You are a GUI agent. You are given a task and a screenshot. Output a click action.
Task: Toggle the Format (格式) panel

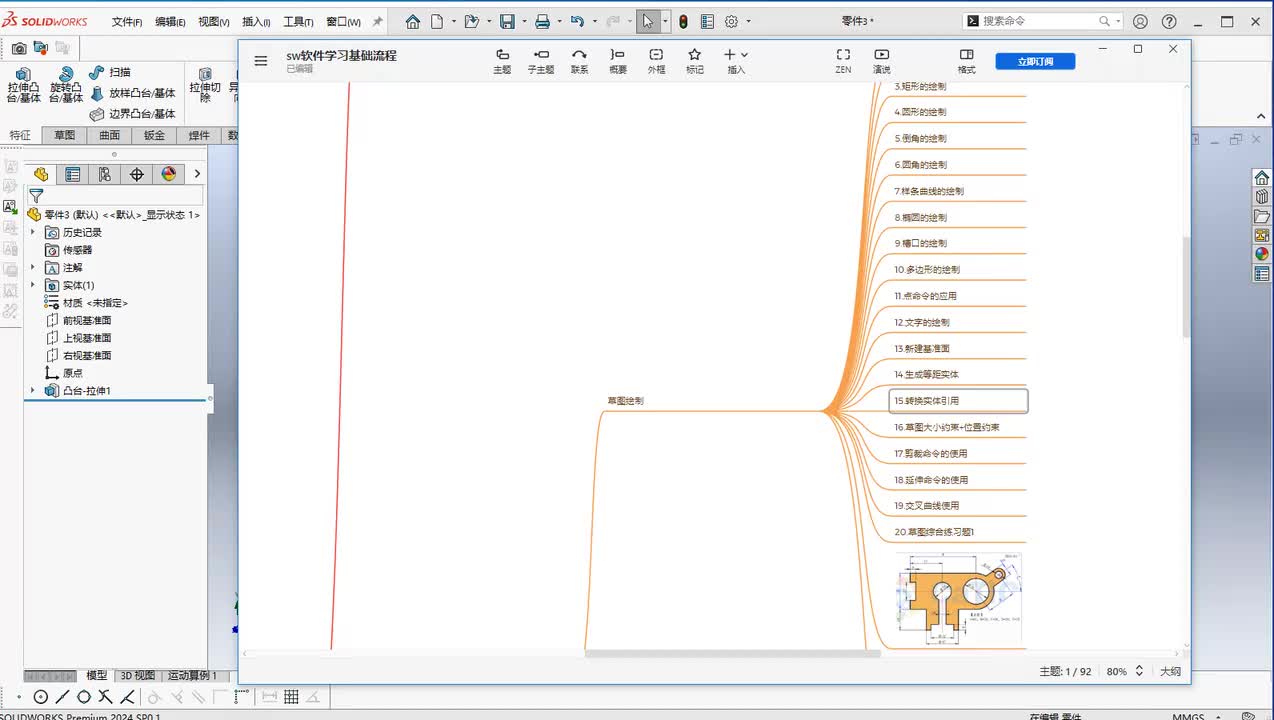(966, 61)
